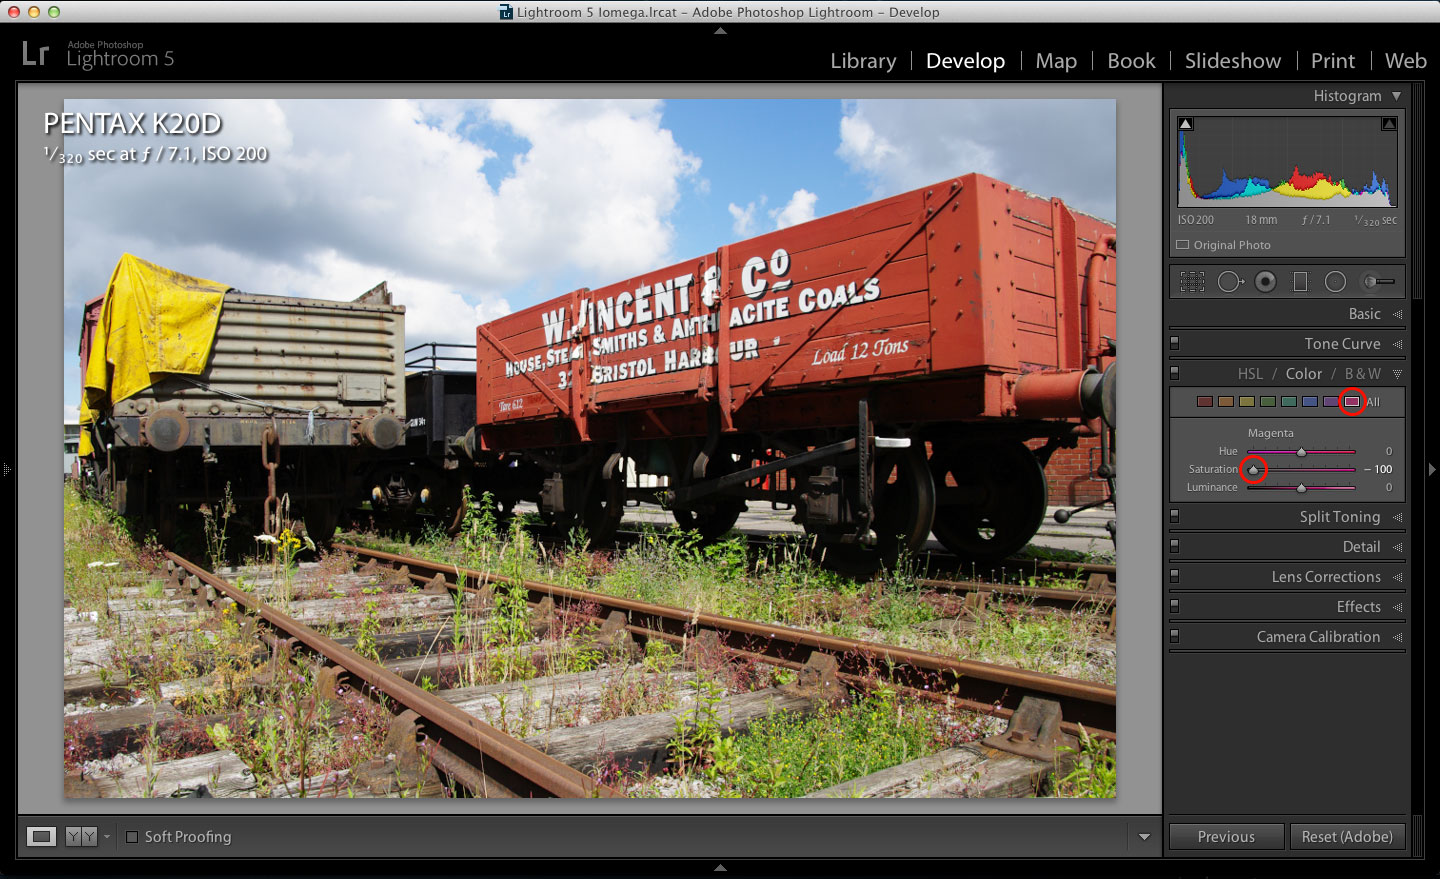Switch to the Library module
The height and width of the screenshot is (879, 1440).
863,61
